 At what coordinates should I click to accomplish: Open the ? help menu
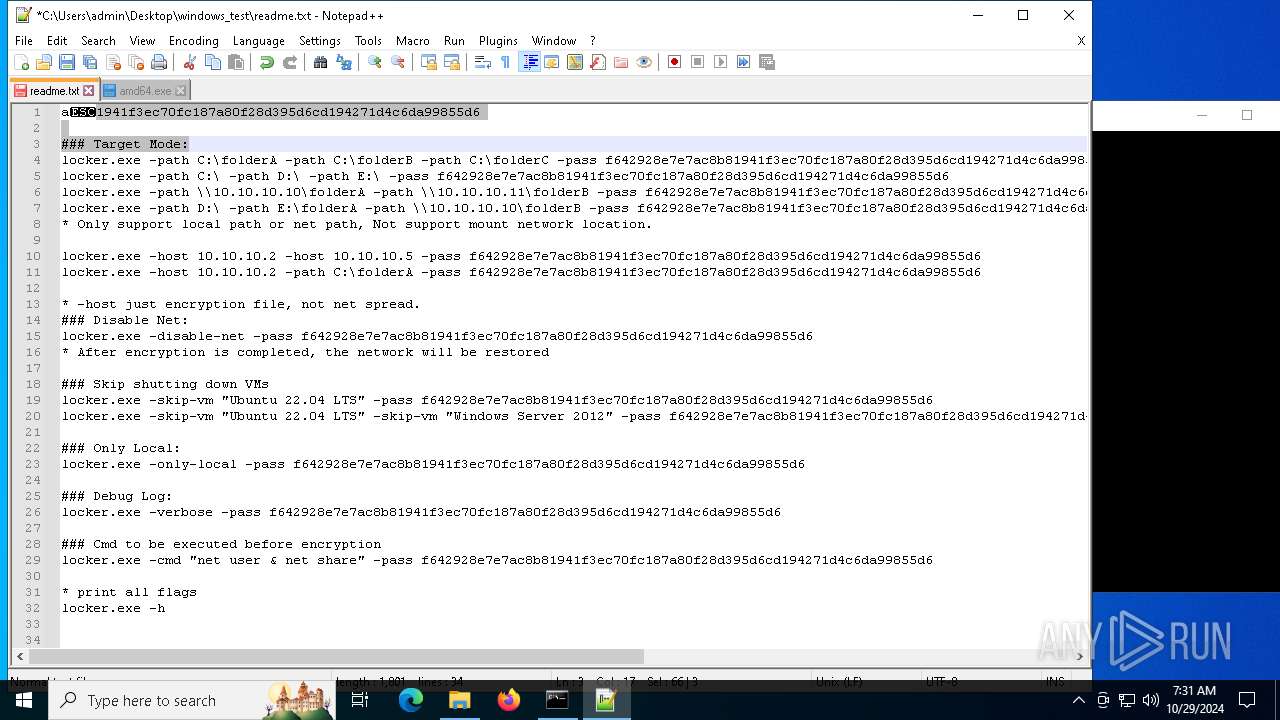tap(593, 41)
